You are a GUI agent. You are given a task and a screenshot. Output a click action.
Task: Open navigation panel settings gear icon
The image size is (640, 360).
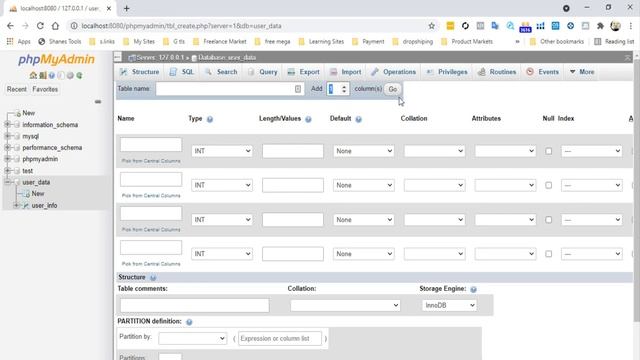coord(70,76)
